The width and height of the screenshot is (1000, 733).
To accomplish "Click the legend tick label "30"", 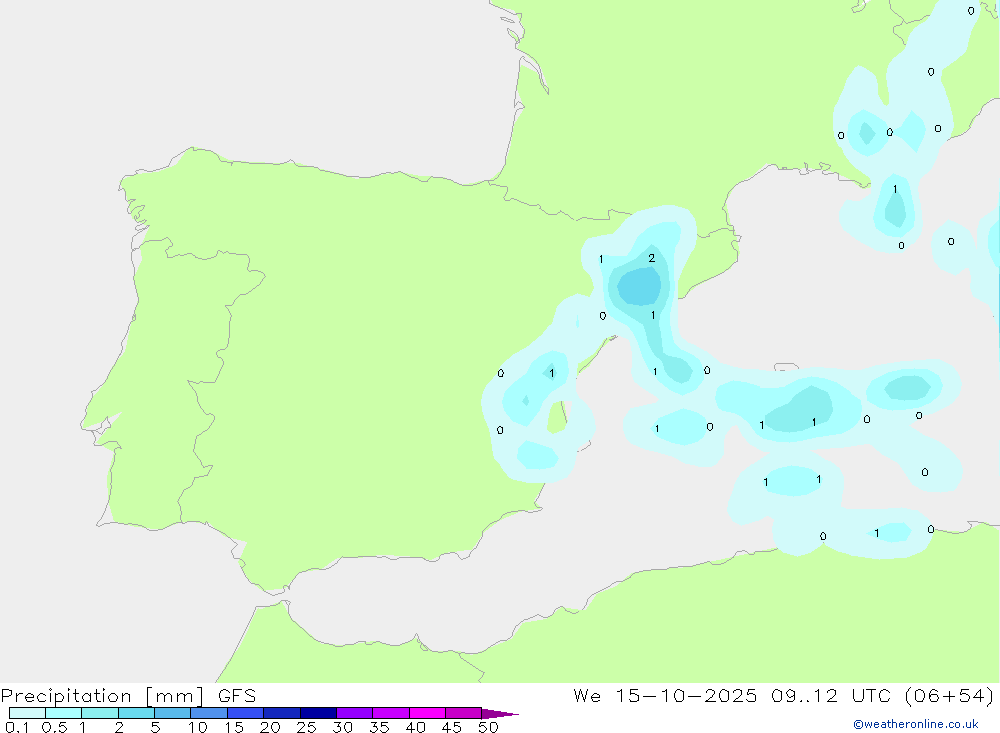I will click(342, 727).
